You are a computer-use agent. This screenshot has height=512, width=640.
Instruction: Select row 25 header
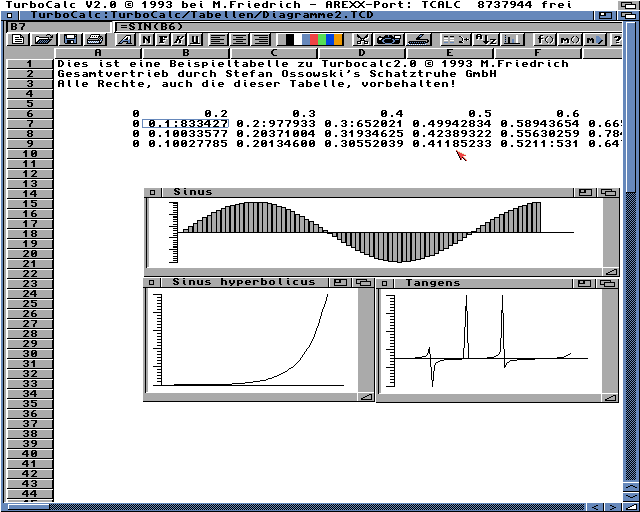coord(30,304)
